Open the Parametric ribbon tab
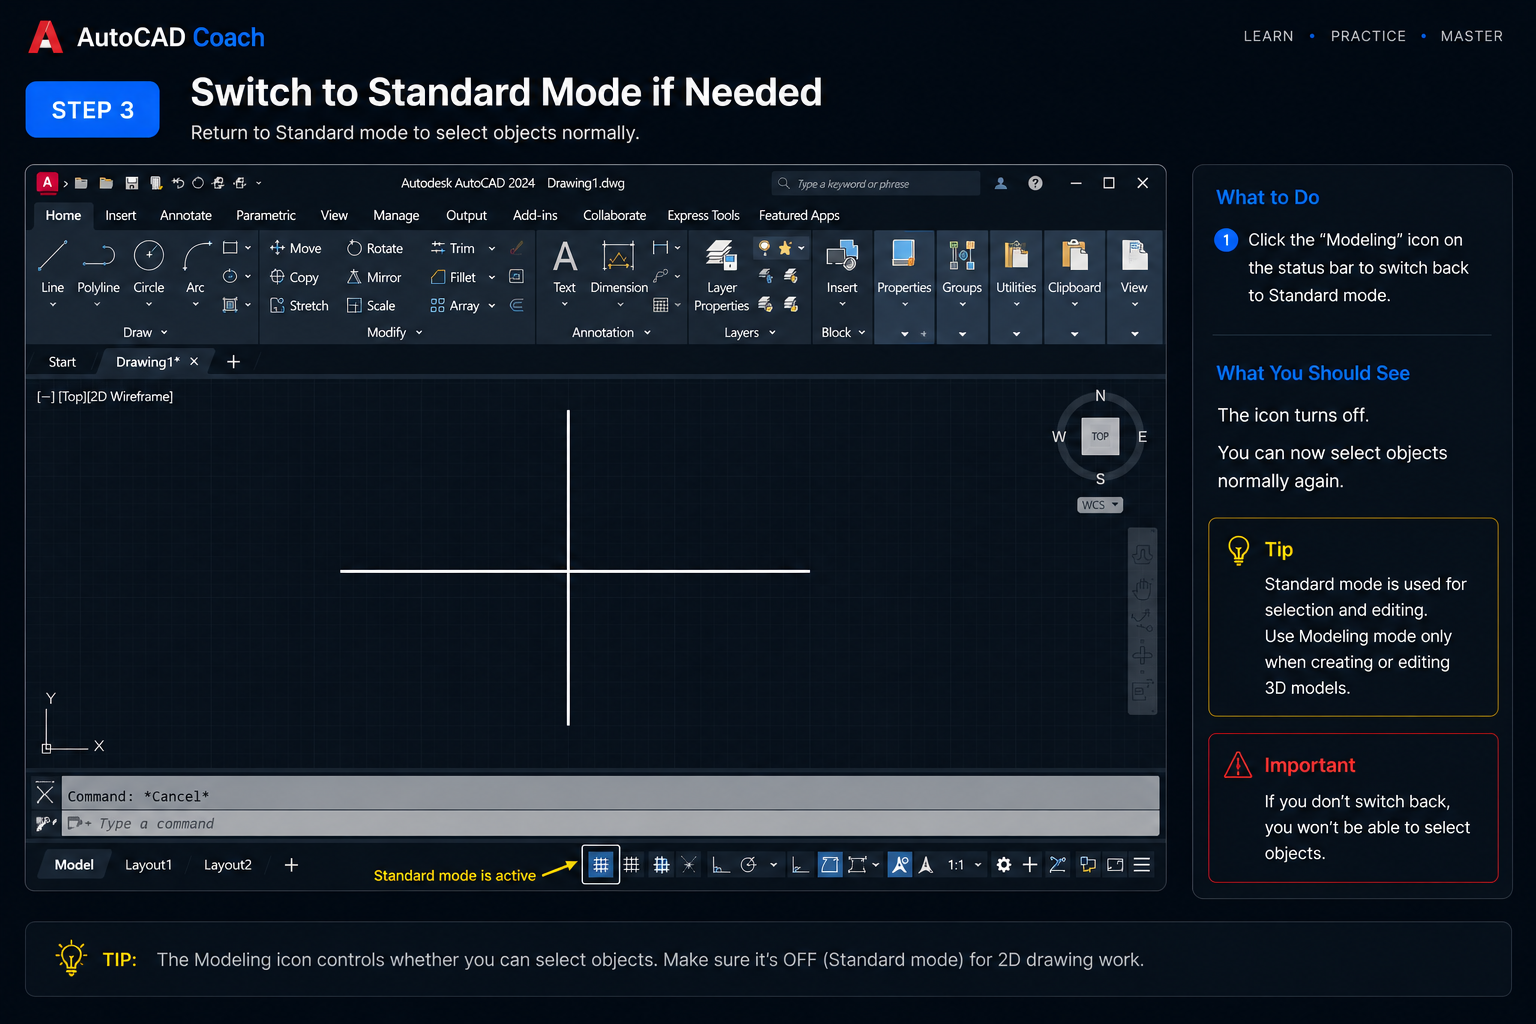This screenshot has height=1024, width=1536. (x=266, y=215)
